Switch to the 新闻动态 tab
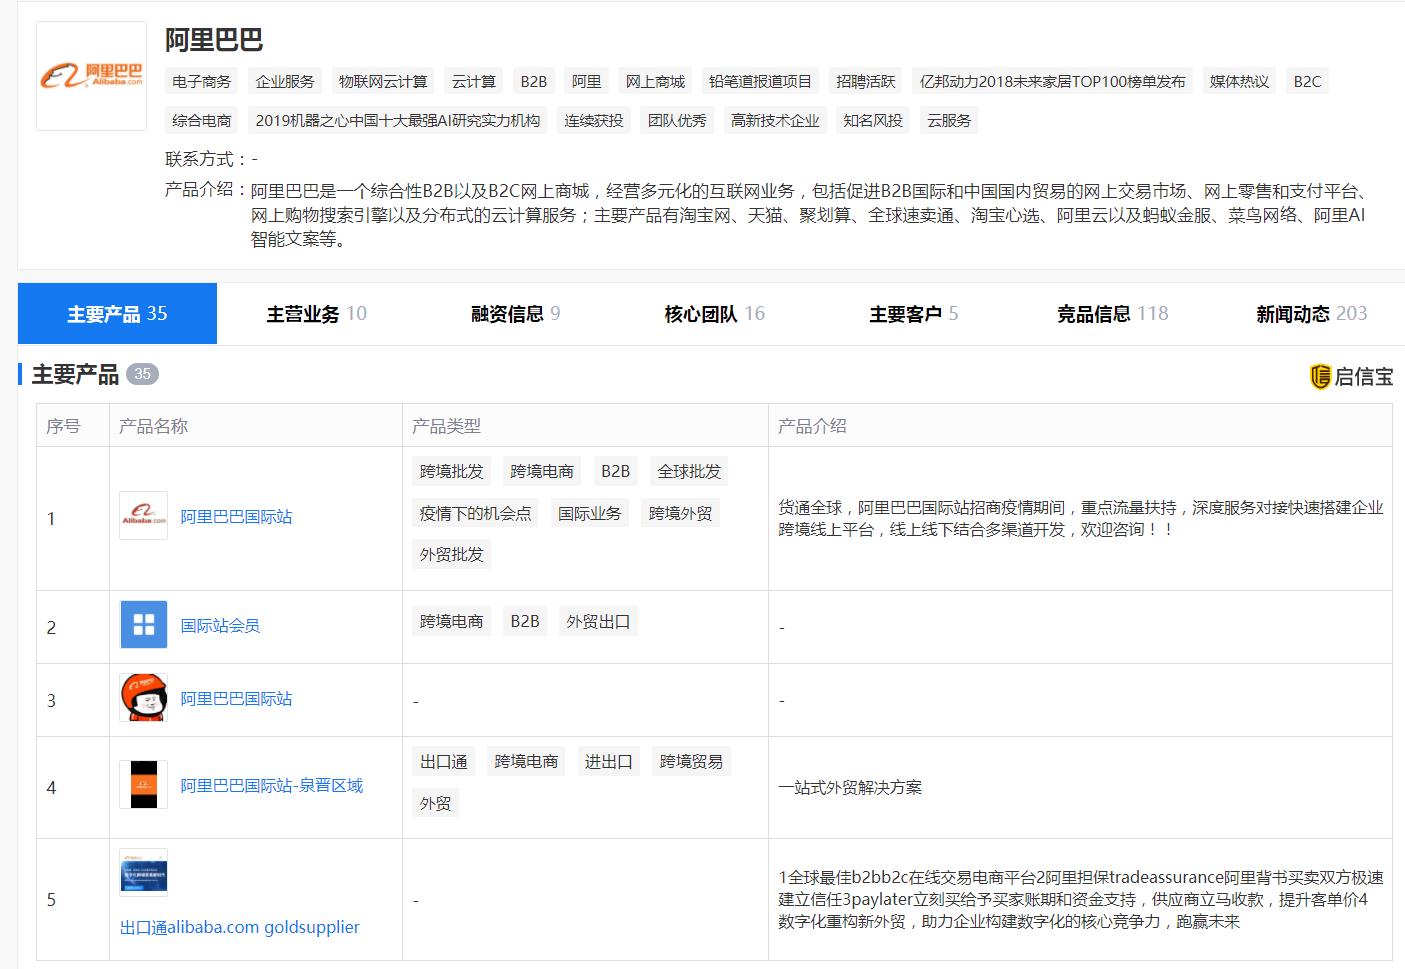This screenshot has height=969, width=1405. [1310, 313]
